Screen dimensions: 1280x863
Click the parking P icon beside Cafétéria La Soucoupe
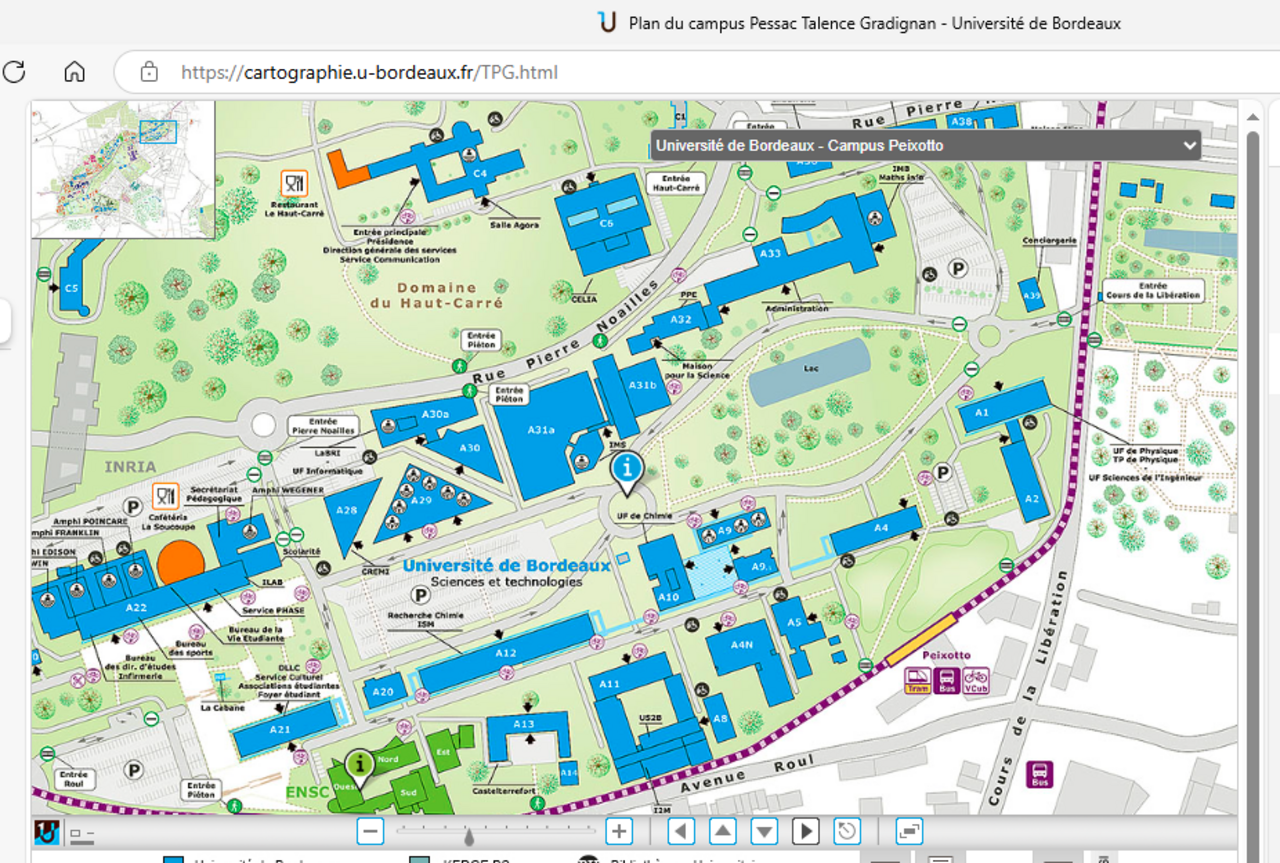(131, 507)
